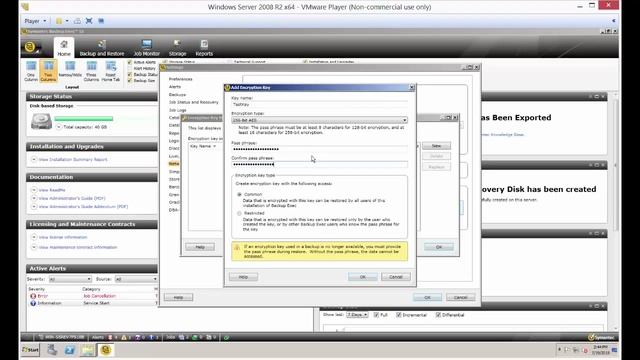640x360 pixels.
Task: Open the Source filter dropdown
Action: pyautogui.click(x=136, y=279)
